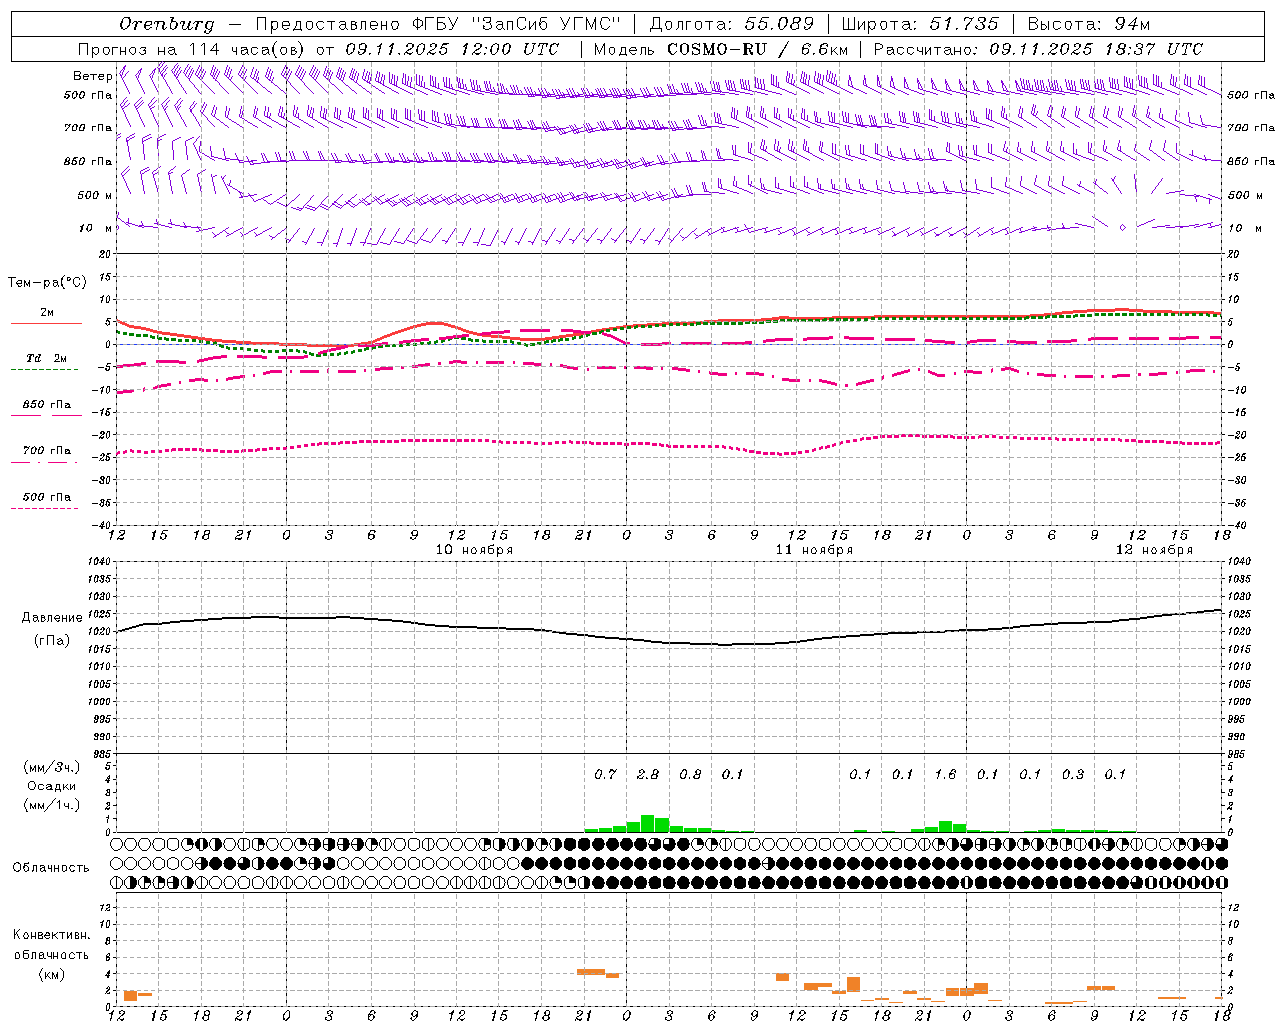
Task: Click the "Ветер" wind panel label
Action: (92, 76)
